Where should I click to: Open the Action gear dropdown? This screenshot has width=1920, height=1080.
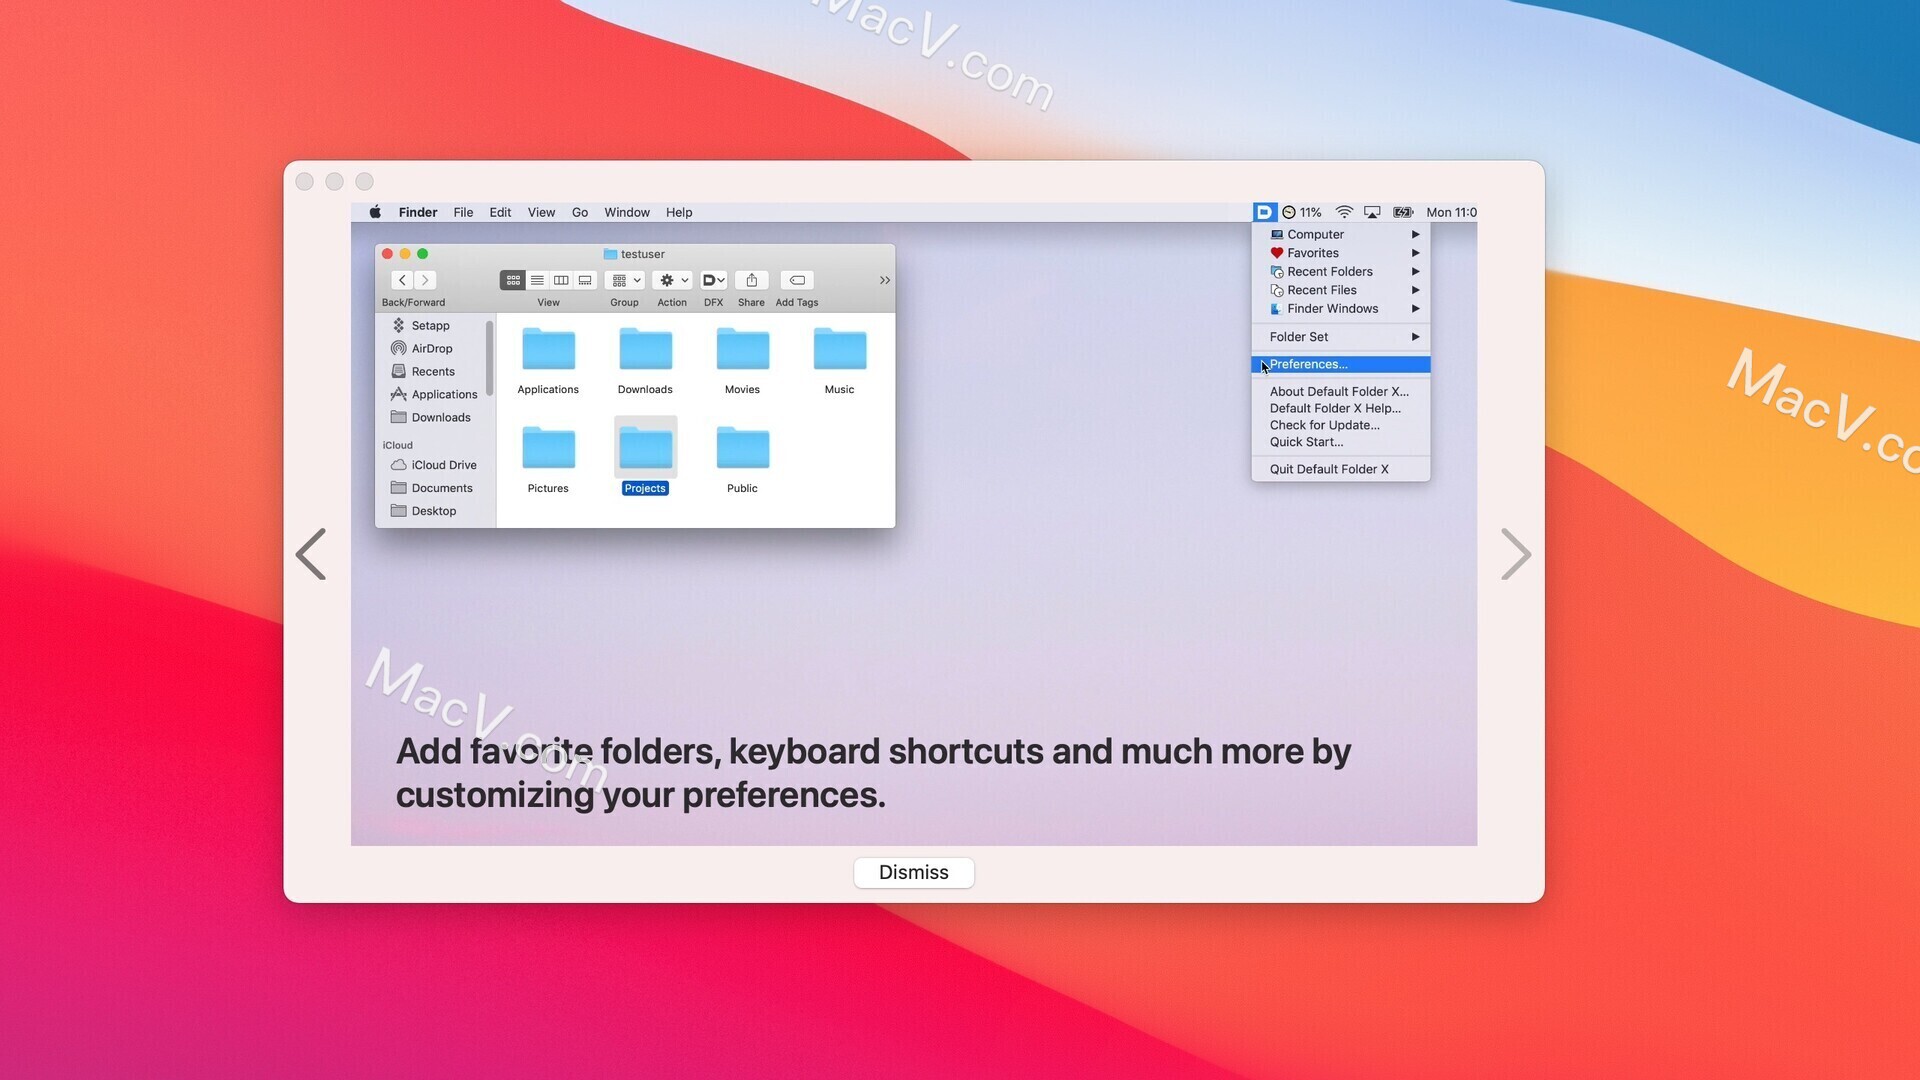pos(672,280)
